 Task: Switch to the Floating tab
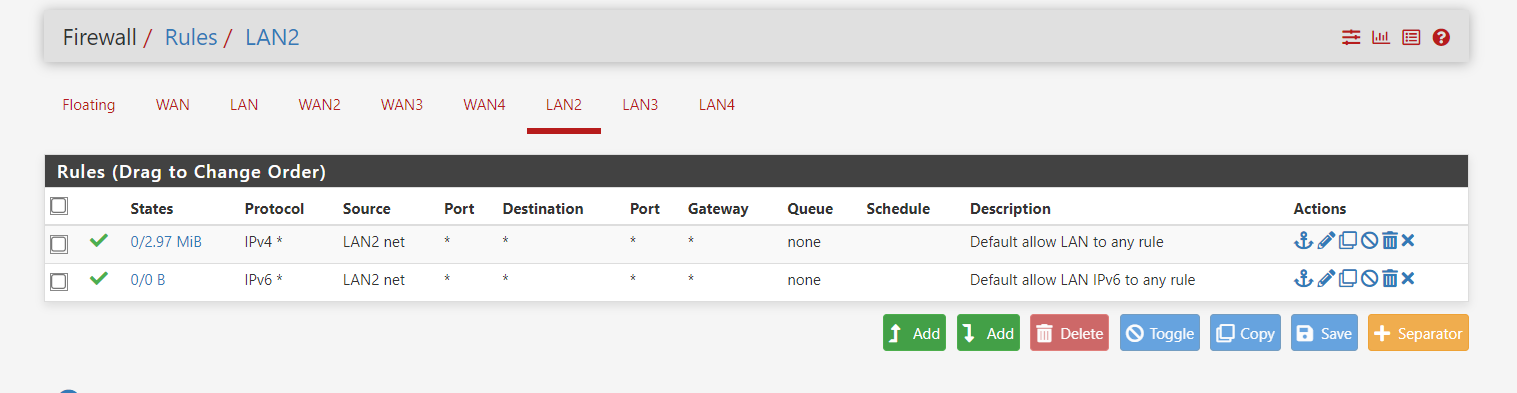[89, 104]
